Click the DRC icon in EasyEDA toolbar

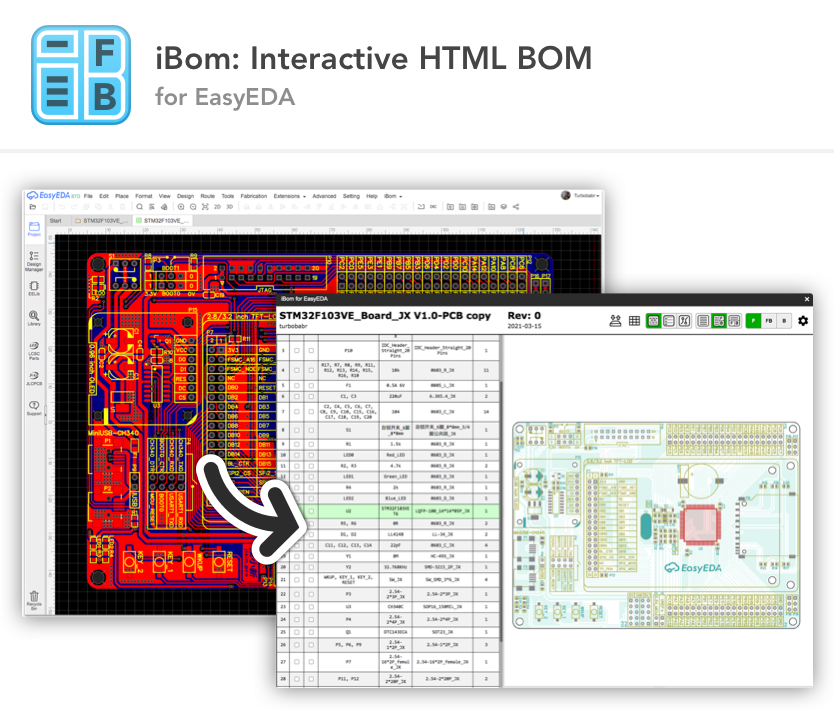pos(433,207)
